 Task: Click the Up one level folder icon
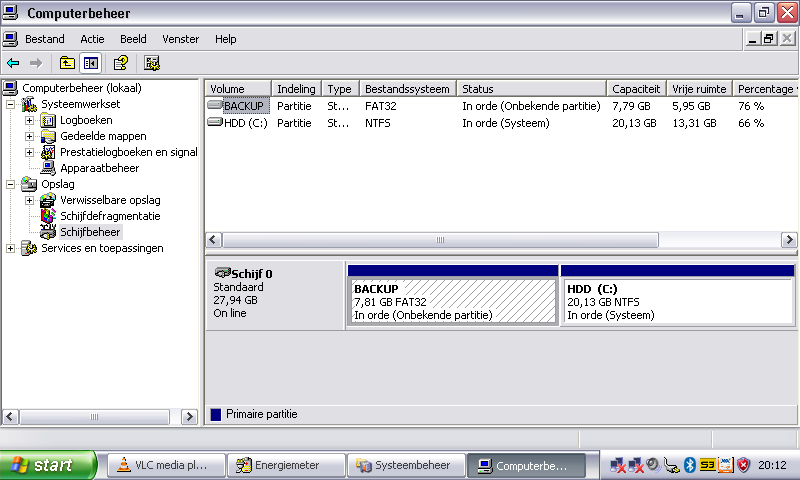pos(67,63)
